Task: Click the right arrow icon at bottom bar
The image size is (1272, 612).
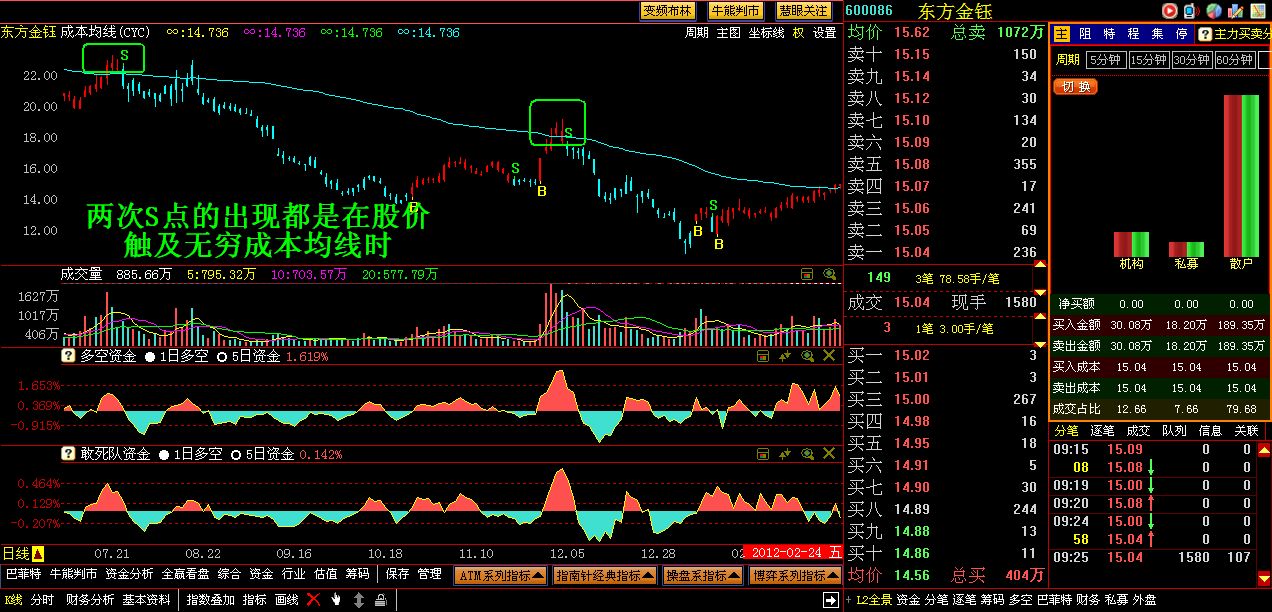Action: [x=830, y=600]
